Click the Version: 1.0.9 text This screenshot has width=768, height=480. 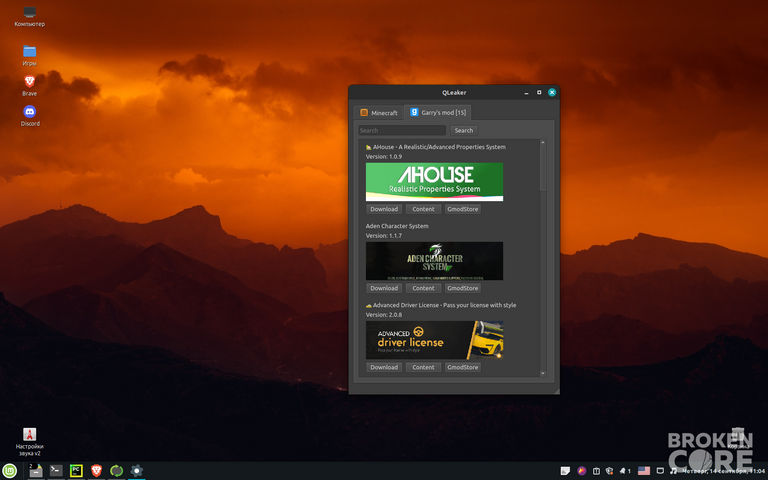384,157
